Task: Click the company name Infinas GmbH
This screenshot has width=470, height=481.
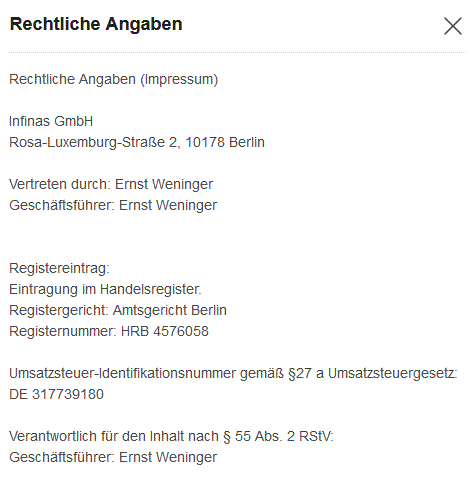Action: tap(51, 121)
